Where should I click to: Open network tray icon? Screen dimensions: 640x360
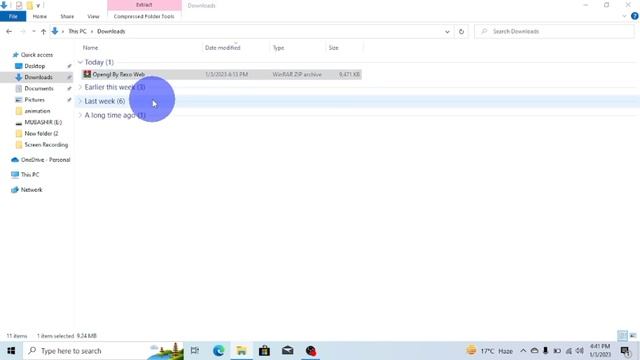pyautogui.click(x=568, y=351)
